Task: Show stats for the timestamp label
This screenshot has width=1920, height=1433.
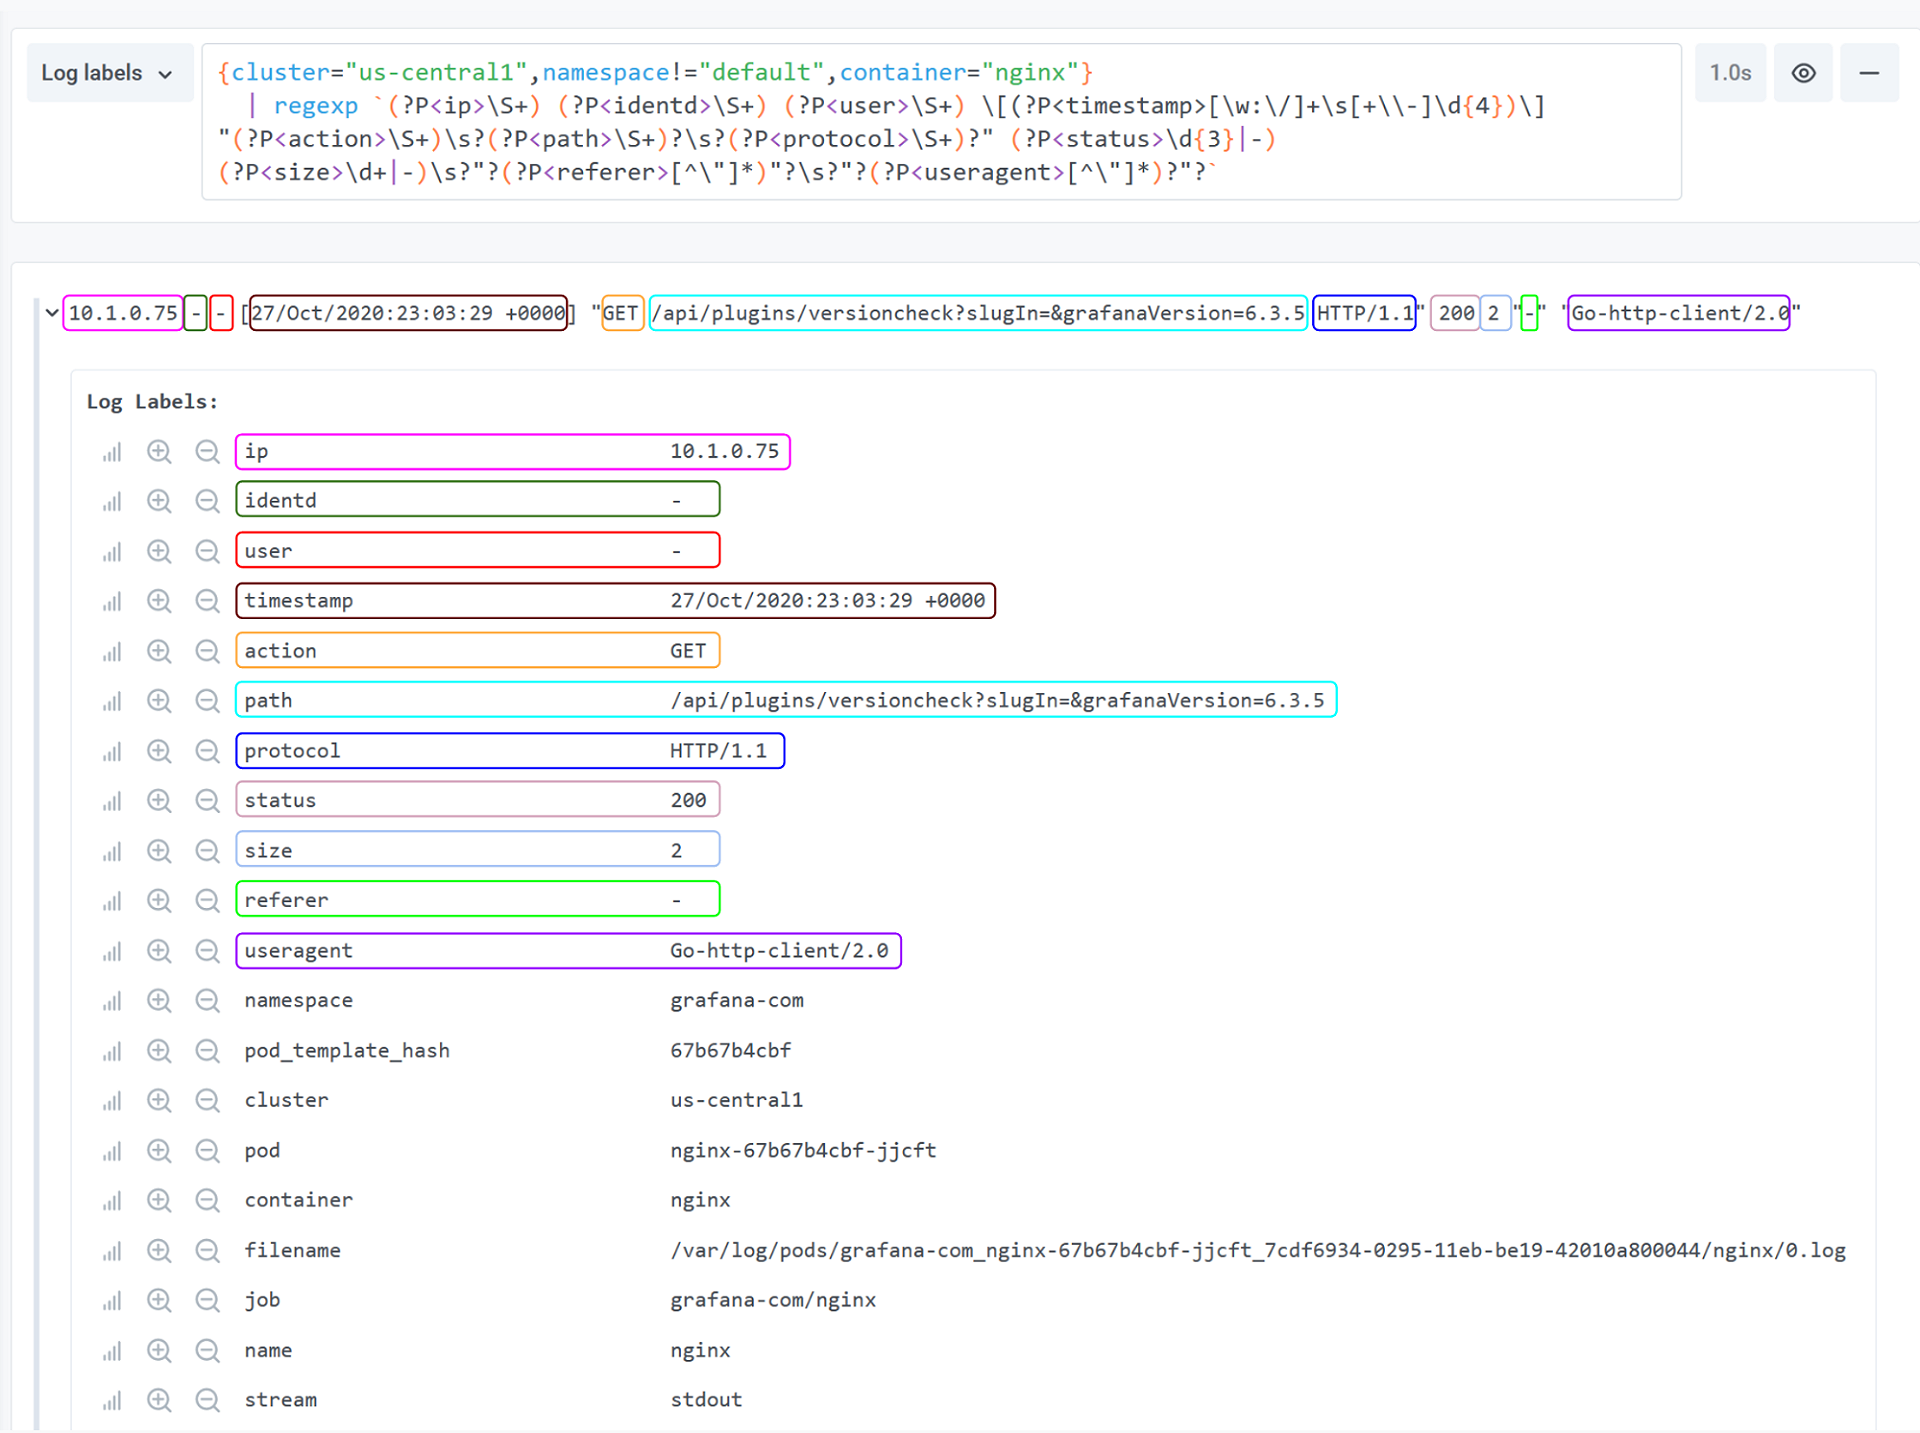Action: pos(111,600)
